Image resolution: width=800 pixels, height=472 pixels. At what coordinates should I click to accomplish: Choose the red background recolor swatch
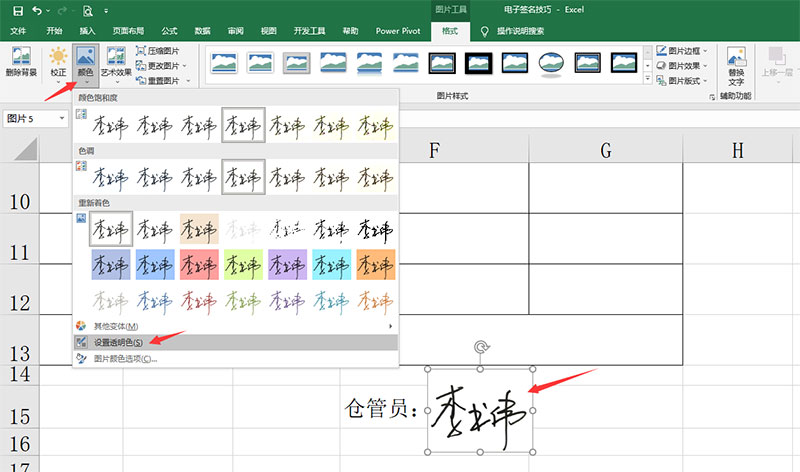coord(199,265)
